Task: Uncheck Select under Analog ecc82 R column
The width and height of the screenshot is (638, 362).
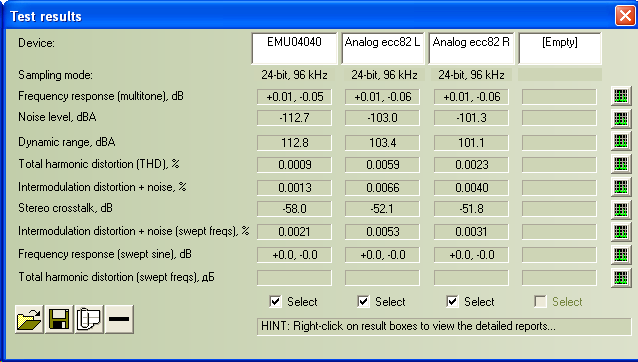Action: (452, 301)
